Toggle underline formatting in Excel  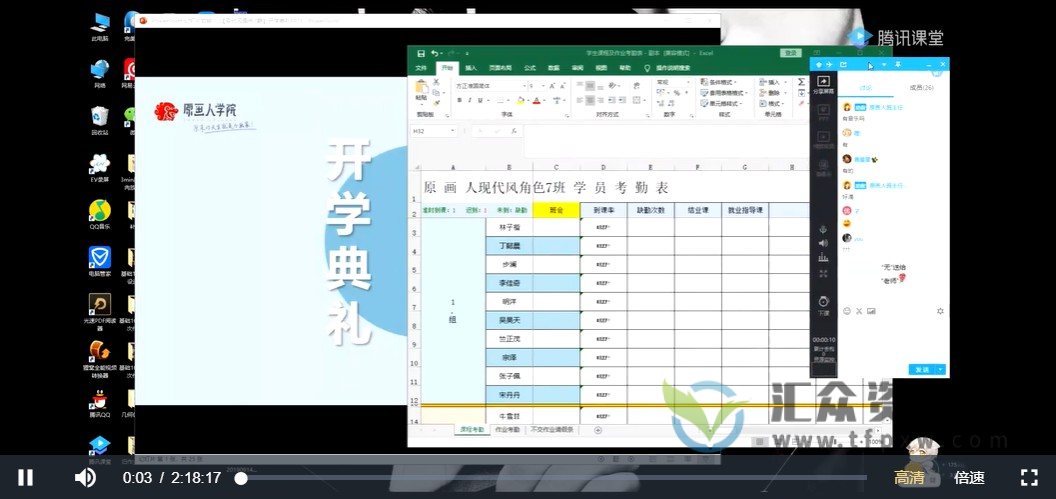coord(480,100)
